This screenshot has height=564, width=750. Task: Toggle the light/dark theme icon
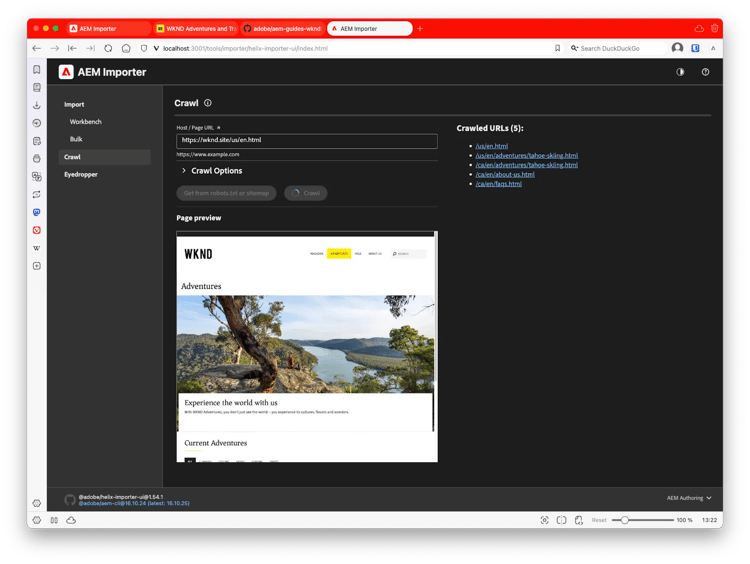[680, 72]
